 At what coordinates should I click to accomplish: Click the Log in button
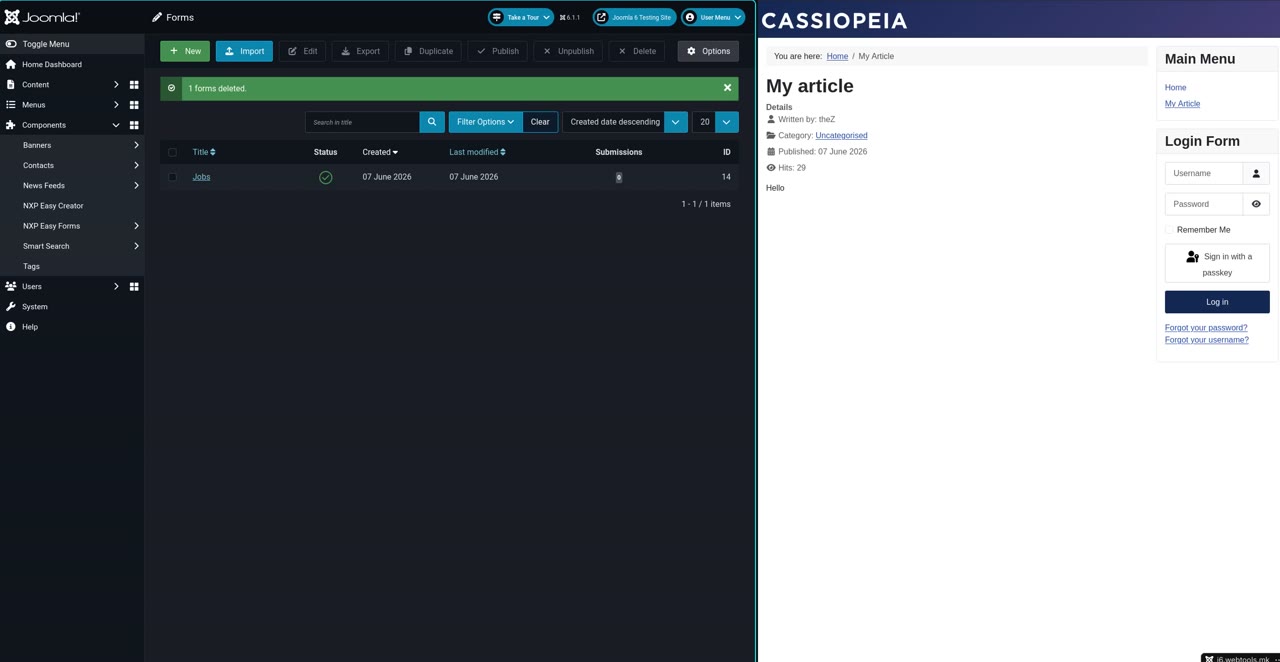[1217, 302]
